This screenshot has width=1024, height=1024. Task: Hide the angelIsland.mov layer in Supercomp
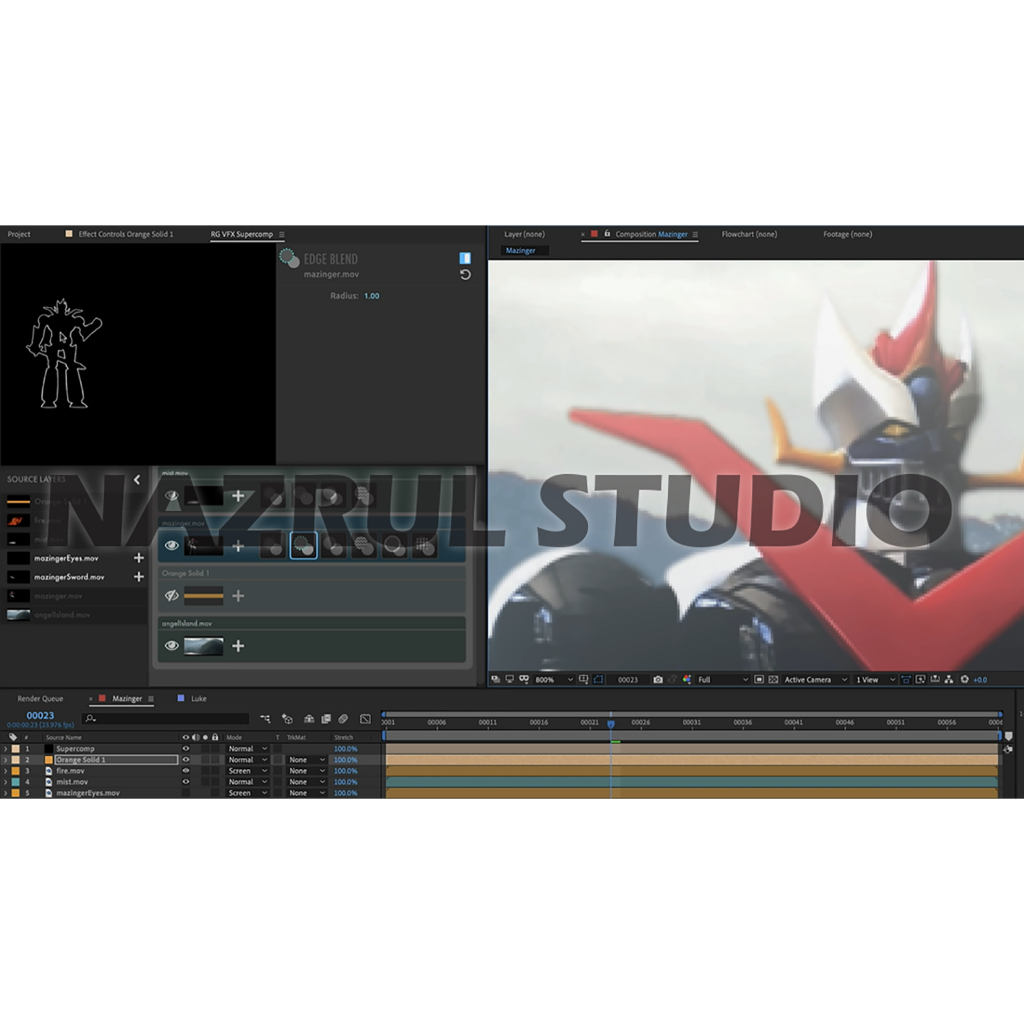[172, 646]
